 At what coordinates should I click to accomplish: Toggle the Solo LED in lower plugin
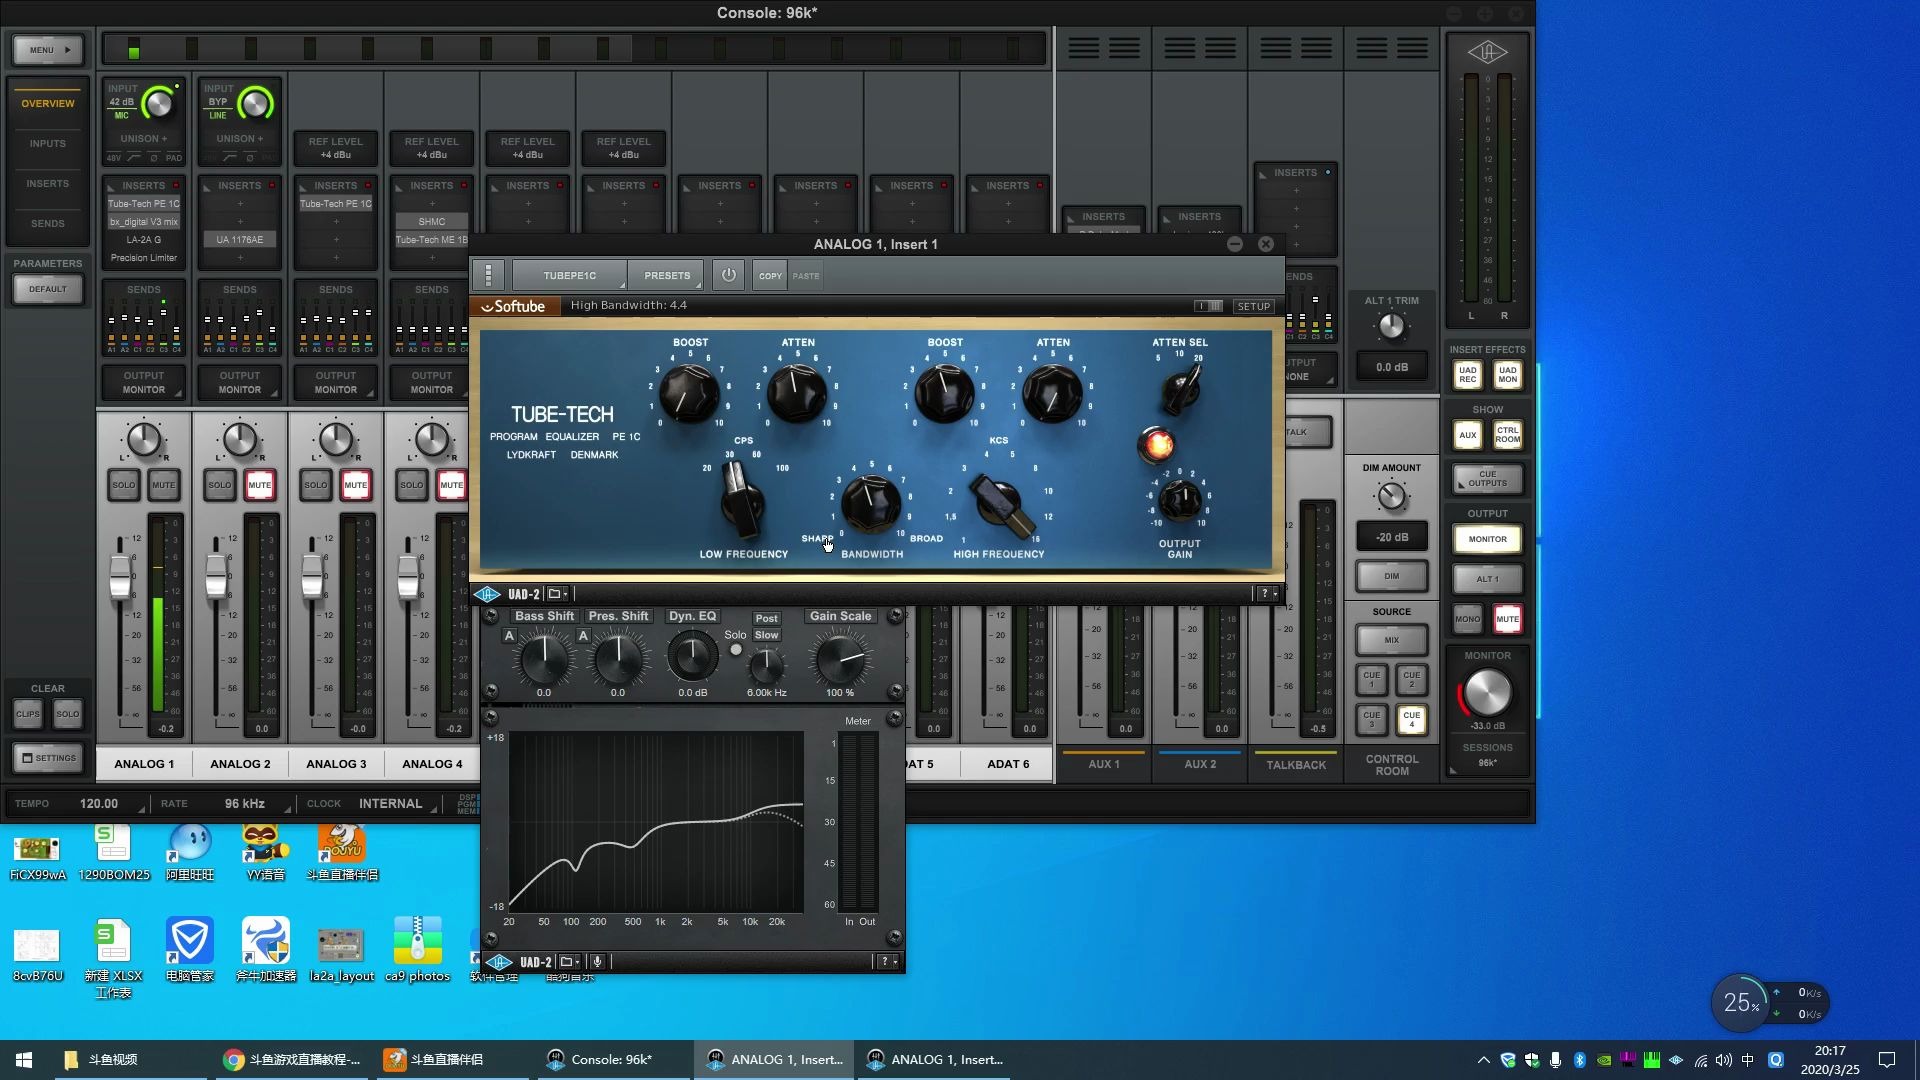pyautogui.click(x=736, y=650)
